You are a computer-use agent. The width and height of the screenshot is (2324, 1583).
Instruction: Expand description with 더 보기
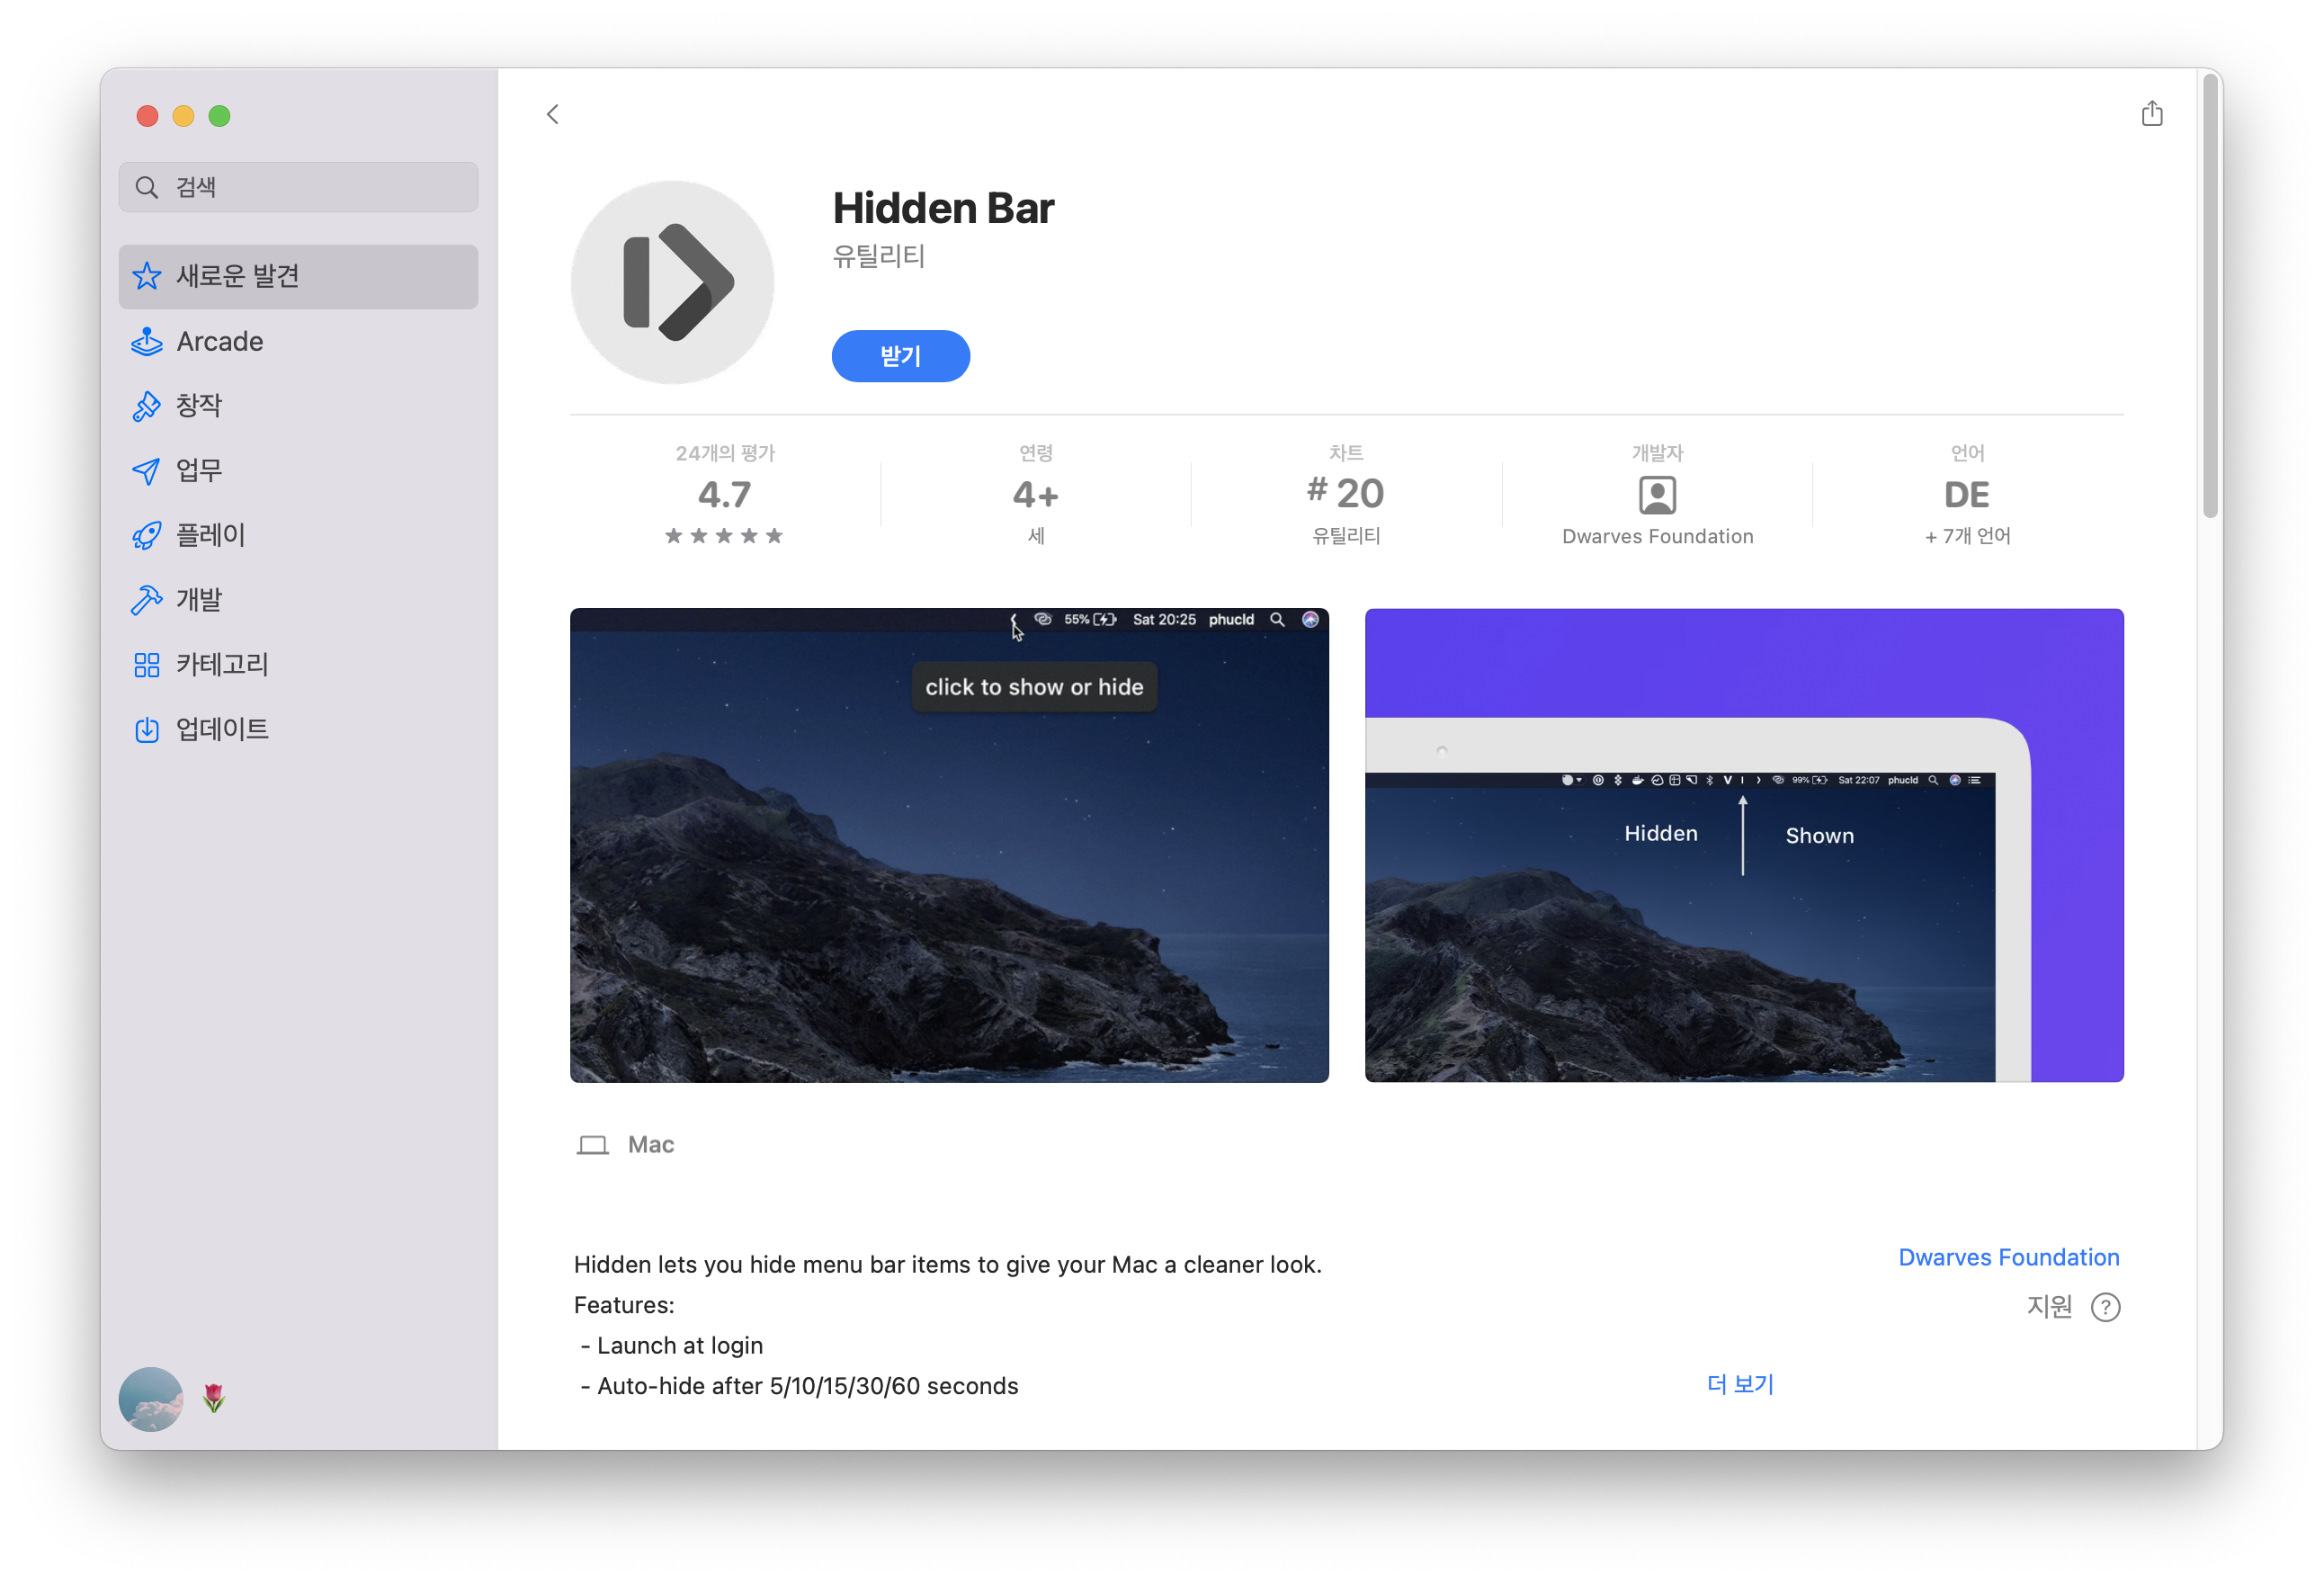(x=1740, y=1384)
